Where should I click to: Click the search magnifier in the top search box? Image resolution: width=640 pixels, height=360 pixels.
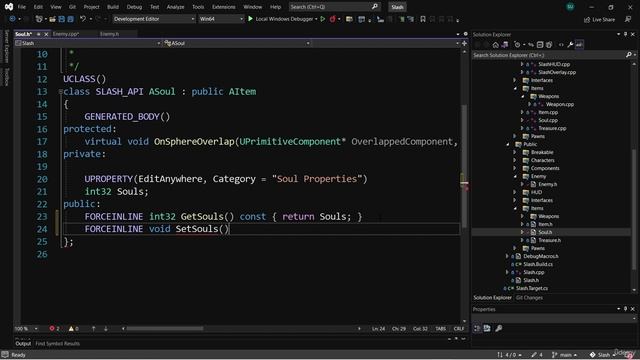pos(375,7)
